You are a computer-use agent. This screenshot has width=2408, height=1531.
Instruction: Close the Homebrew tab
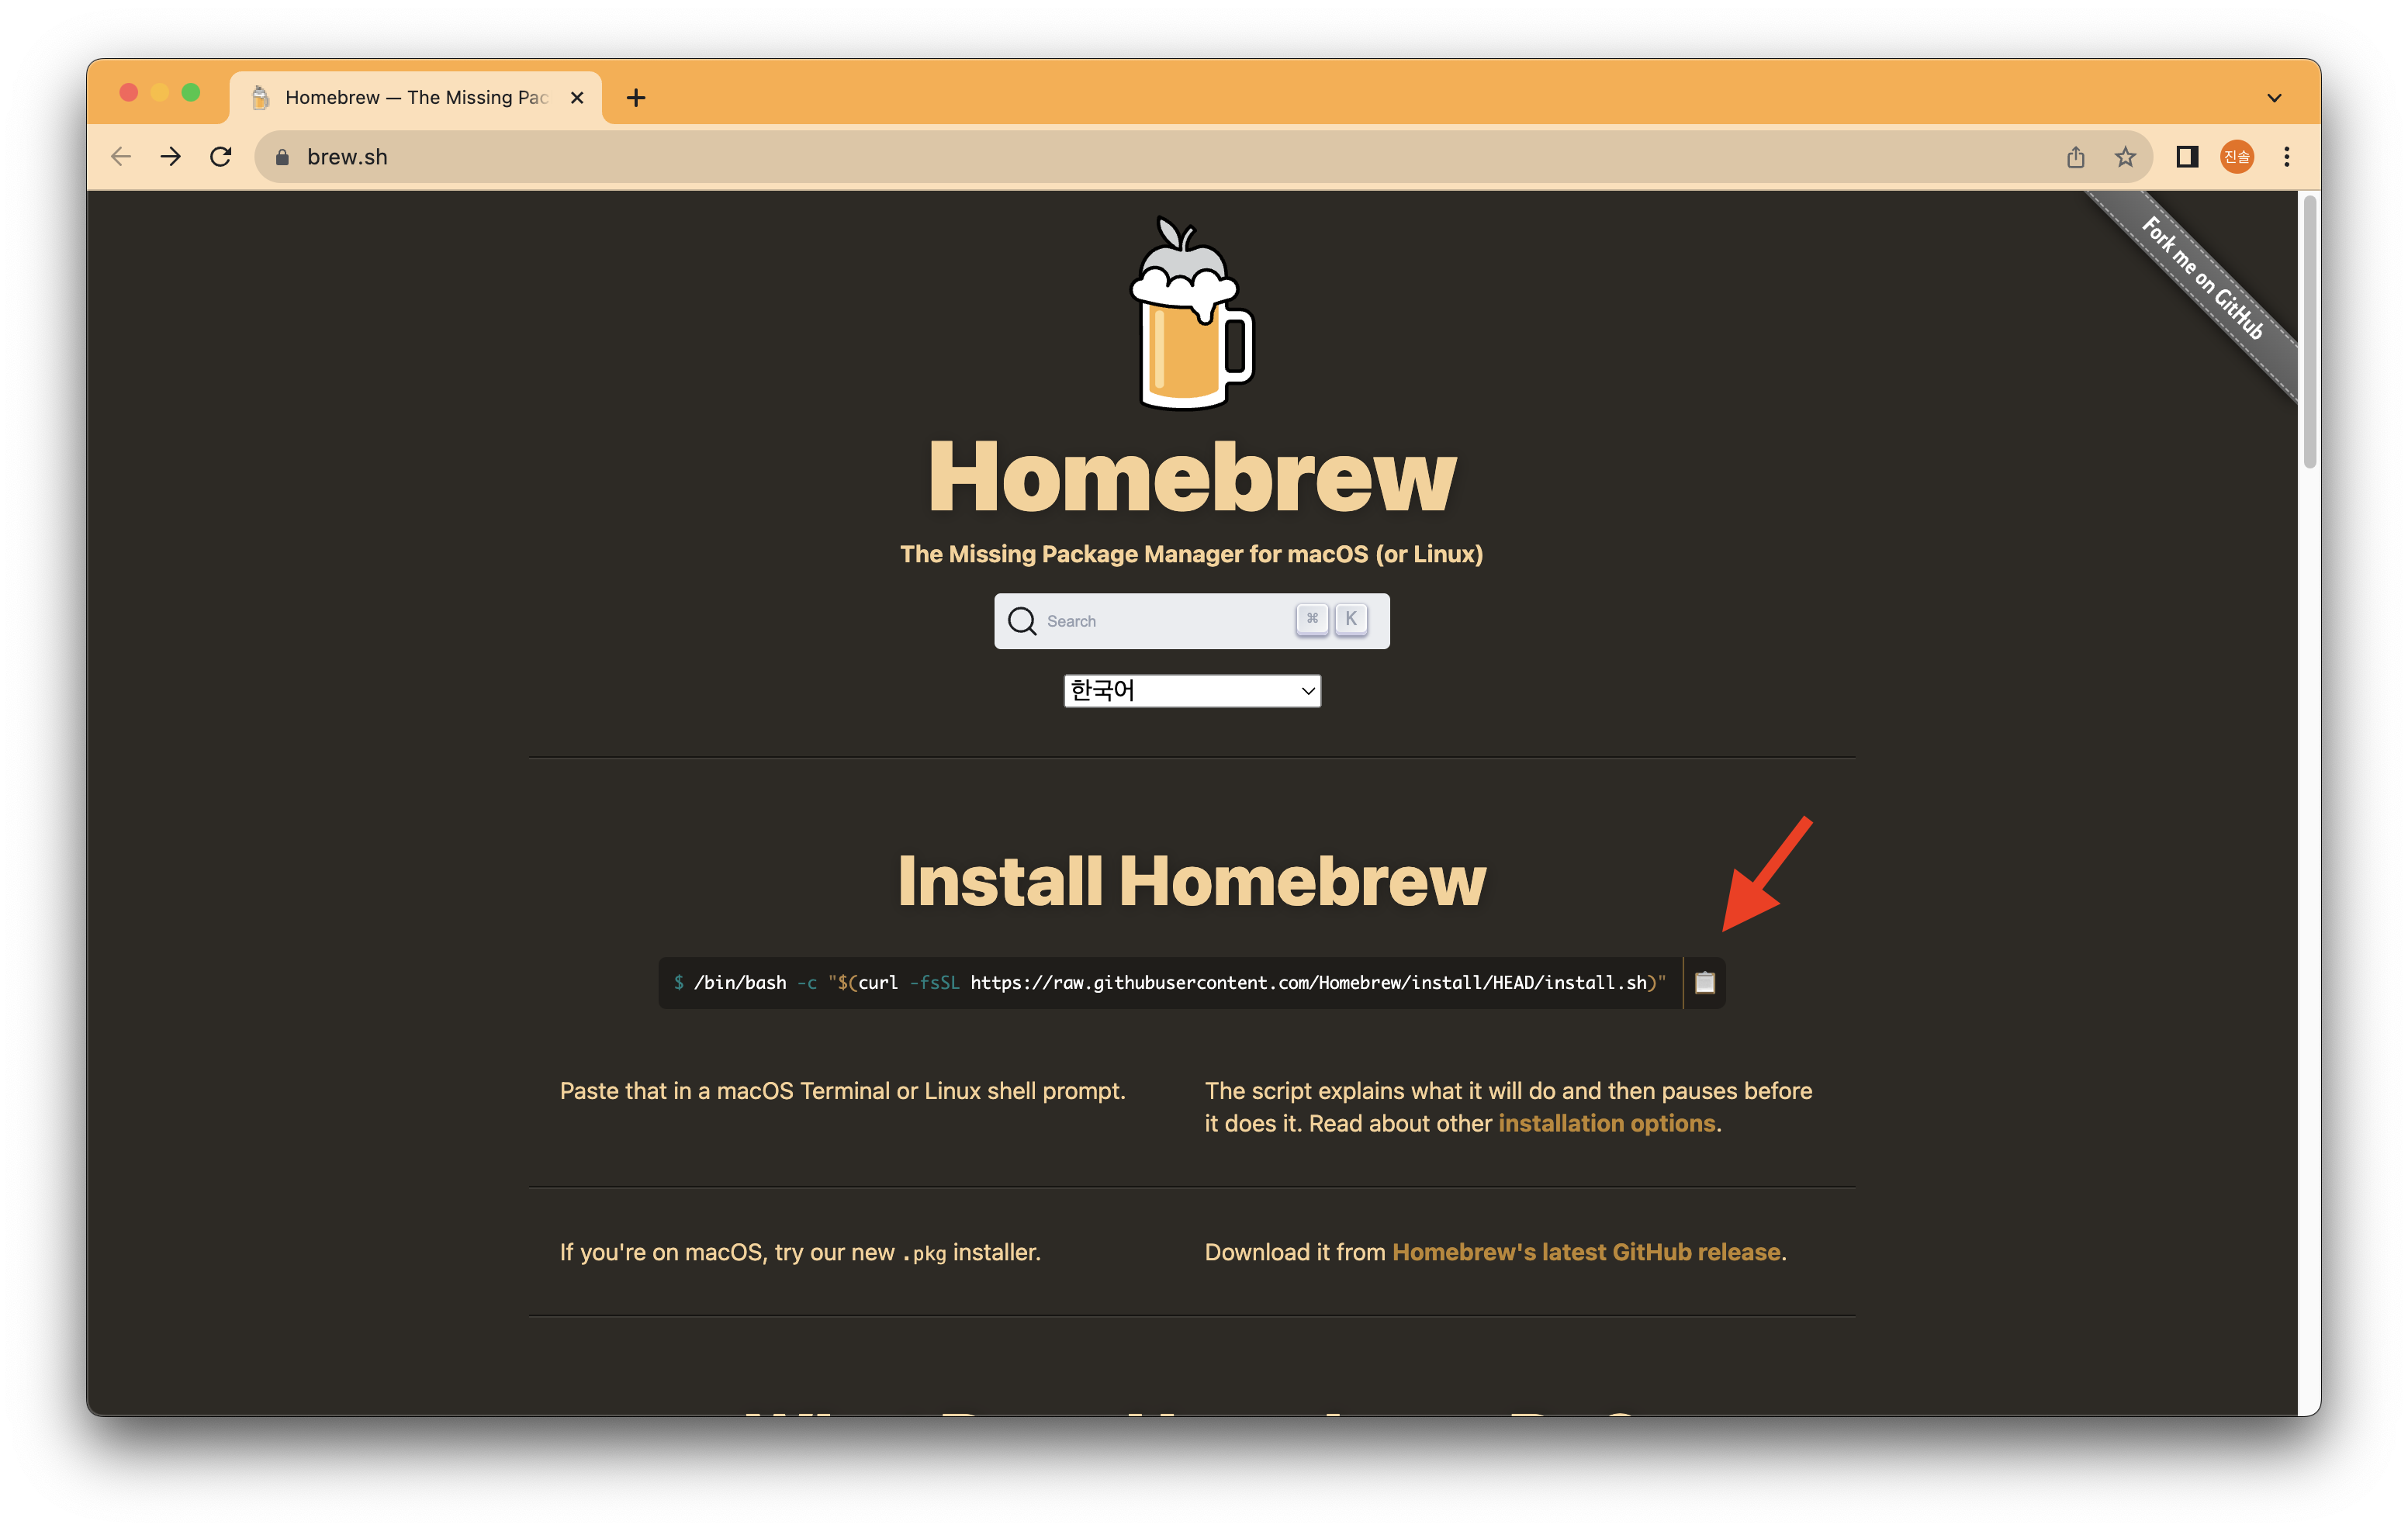577,97
